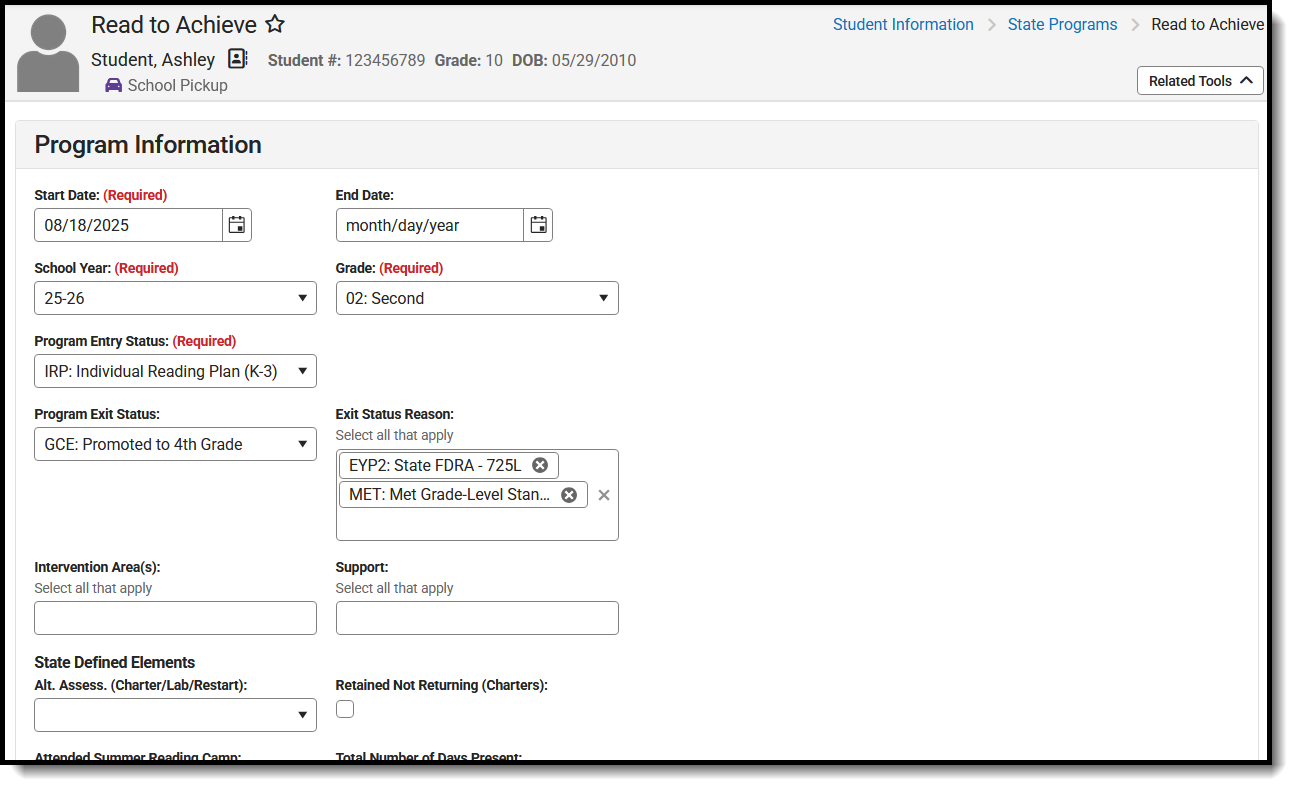
Task: Remove the MET Met Grade-Level Standard chip
Action: click(569, 494)
